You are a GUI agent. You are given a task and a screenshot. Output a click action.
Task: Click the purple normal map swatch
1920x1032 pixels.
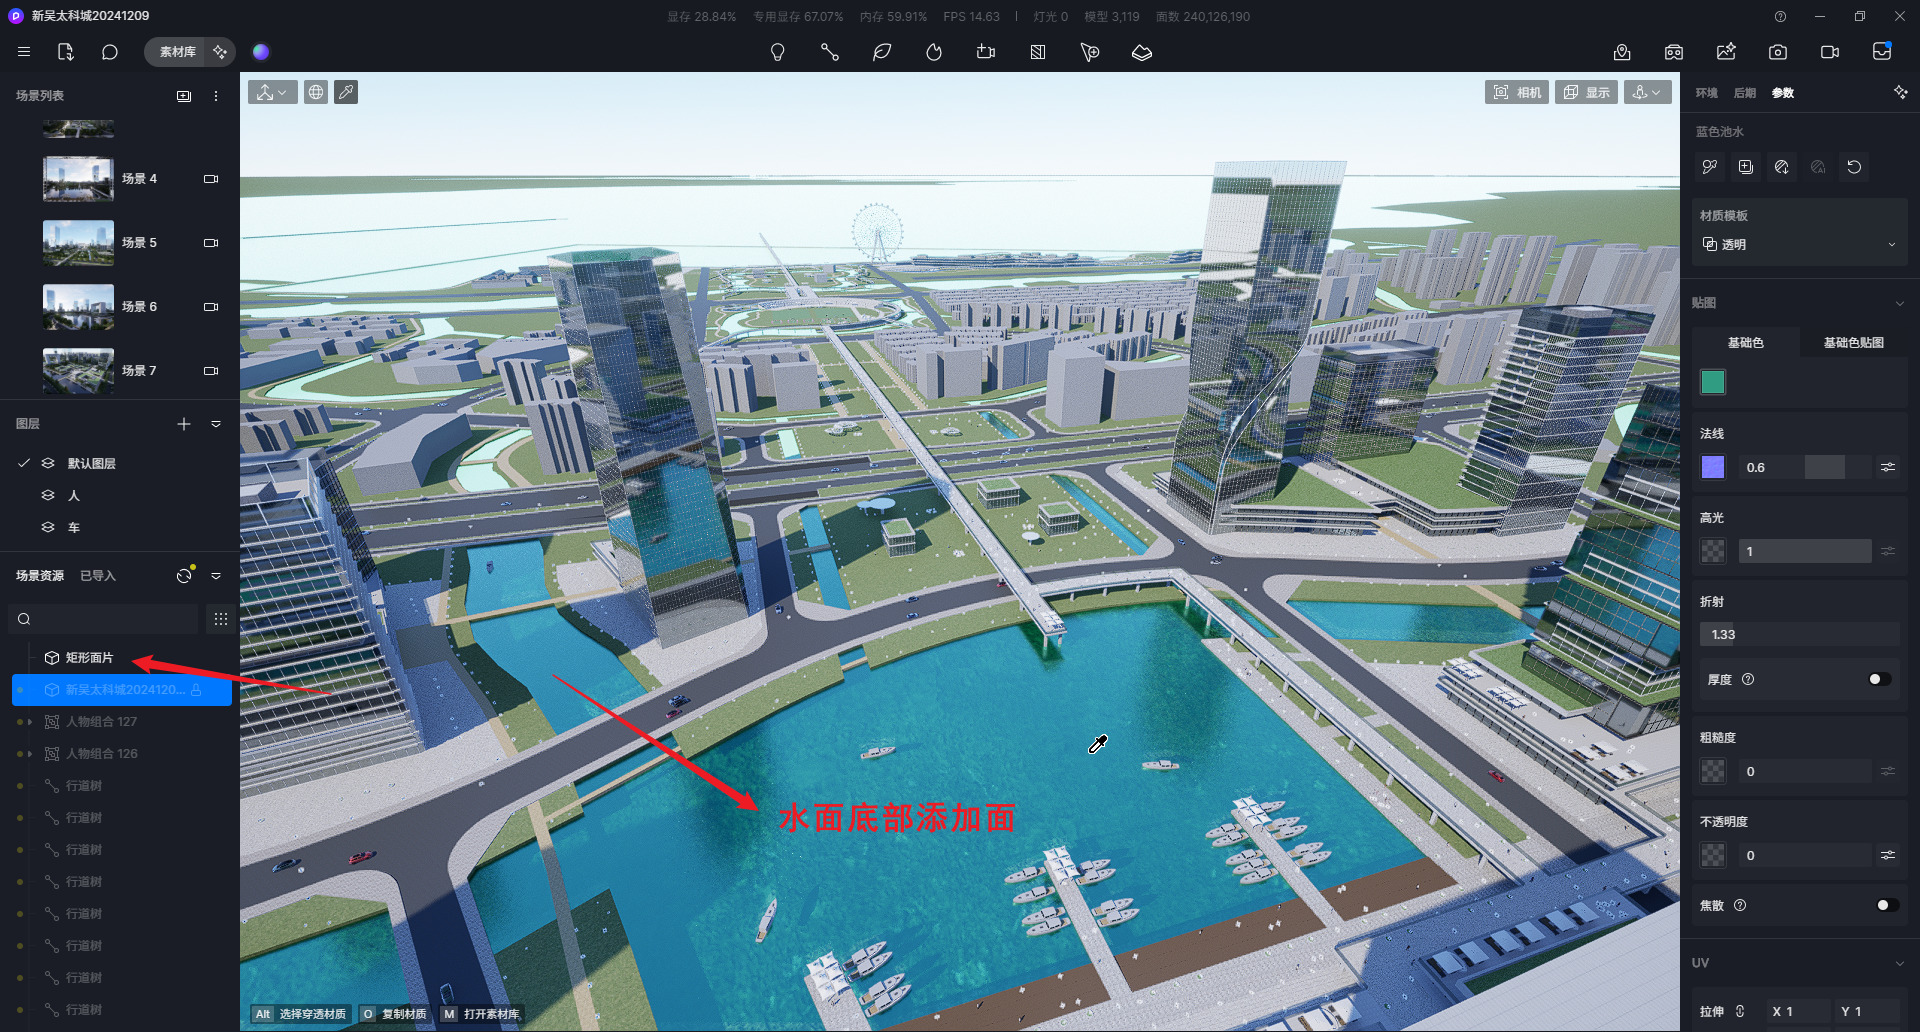(1713, 467)
